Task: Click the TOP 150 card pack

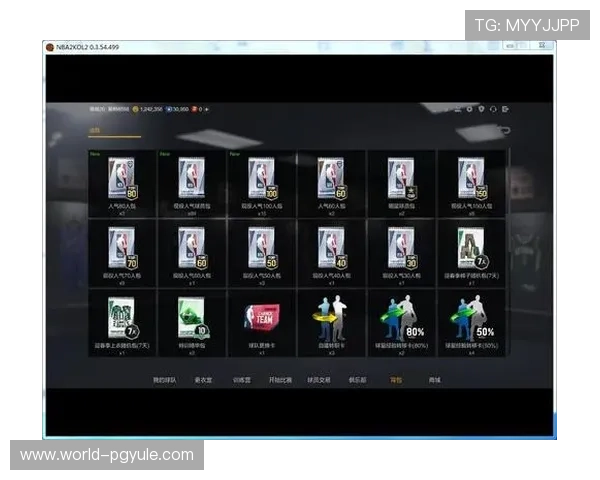Action: [x=471, y=181]
